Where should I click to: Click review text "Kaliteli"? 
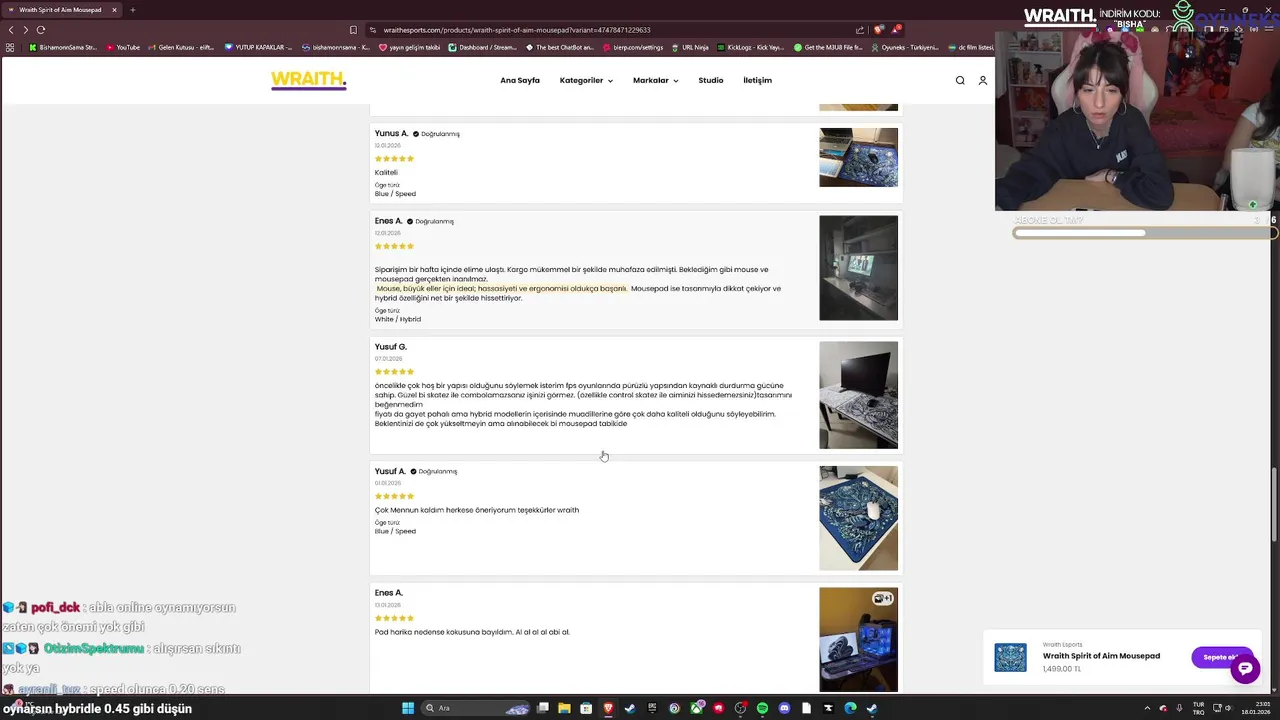click(x=386, y=173)
